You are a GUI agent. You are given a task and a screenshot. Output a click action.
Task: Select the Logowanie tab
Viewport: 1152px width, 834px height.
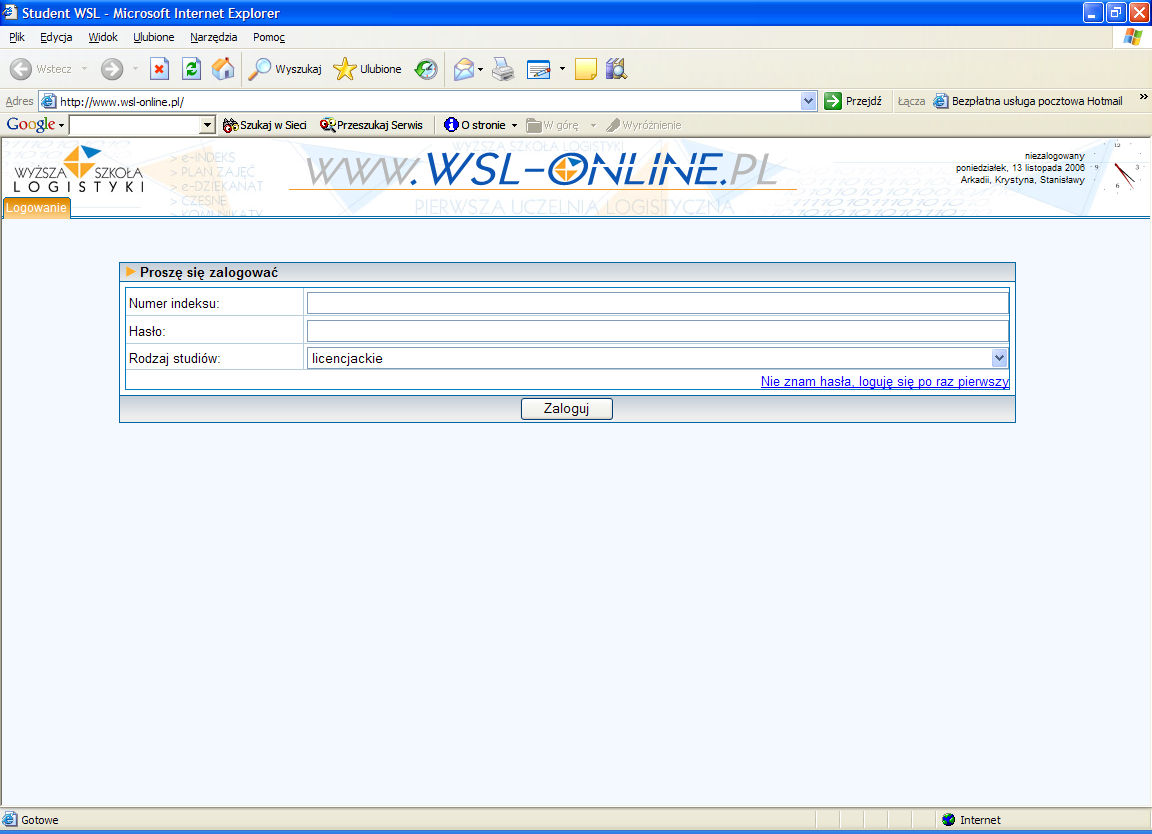tap(37, 208)
